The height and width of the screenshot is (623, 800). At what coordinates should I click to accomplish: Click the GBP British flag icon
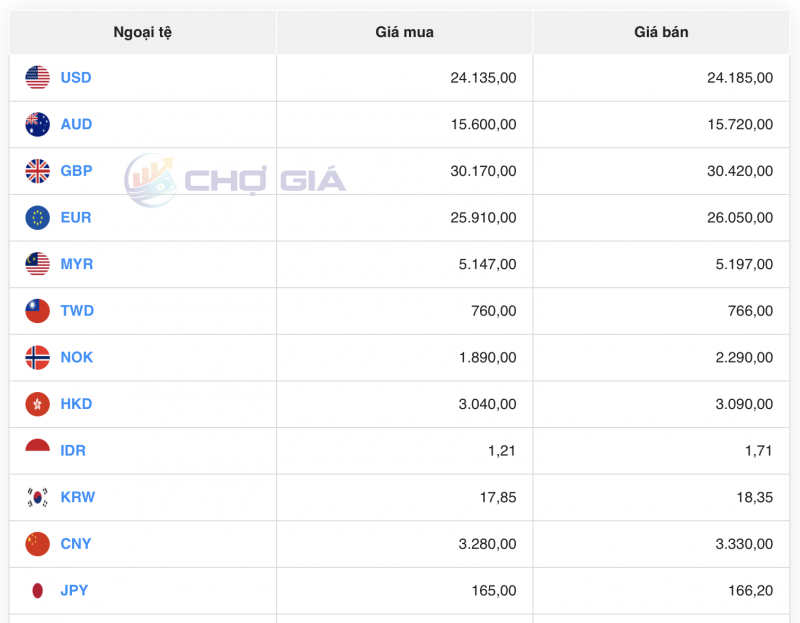click(x=37, y=171)
